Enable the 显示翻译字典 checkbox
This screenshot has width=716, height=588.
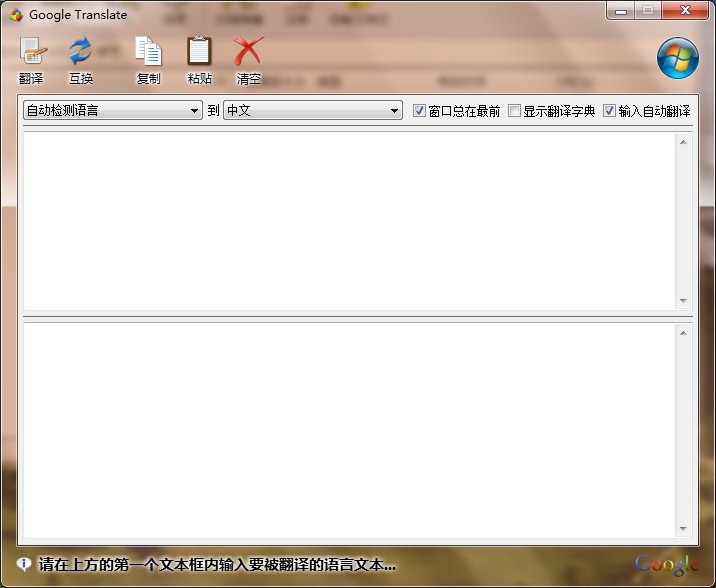click(514, 110)
